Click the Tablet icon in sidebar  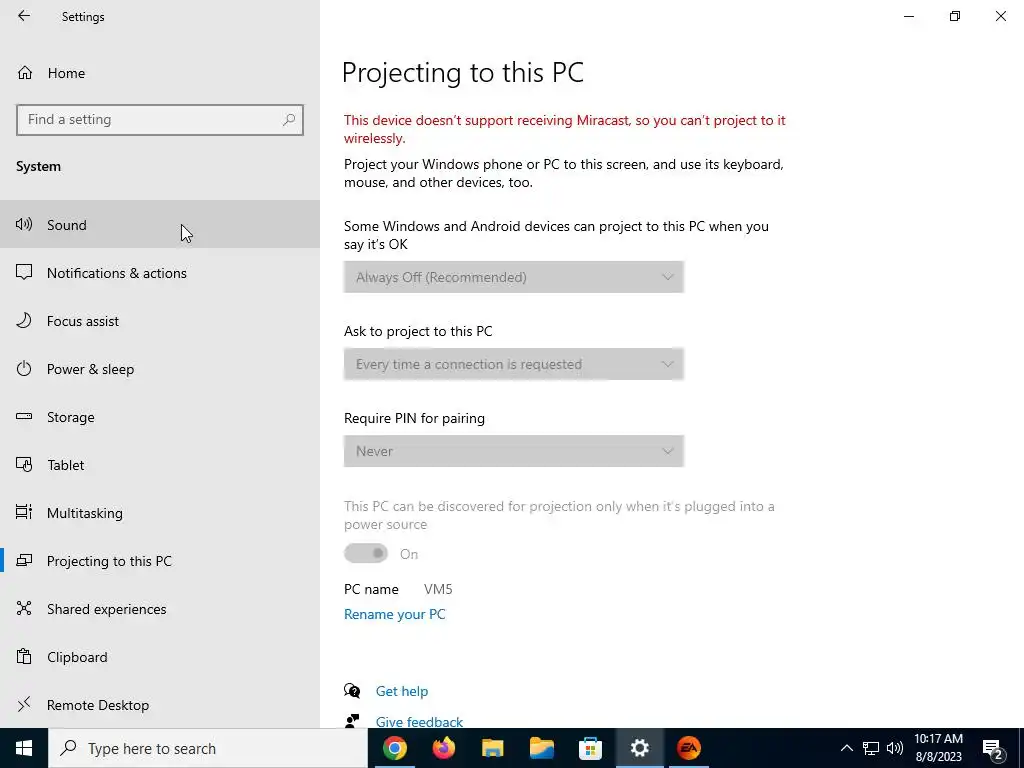coord(24,464)
